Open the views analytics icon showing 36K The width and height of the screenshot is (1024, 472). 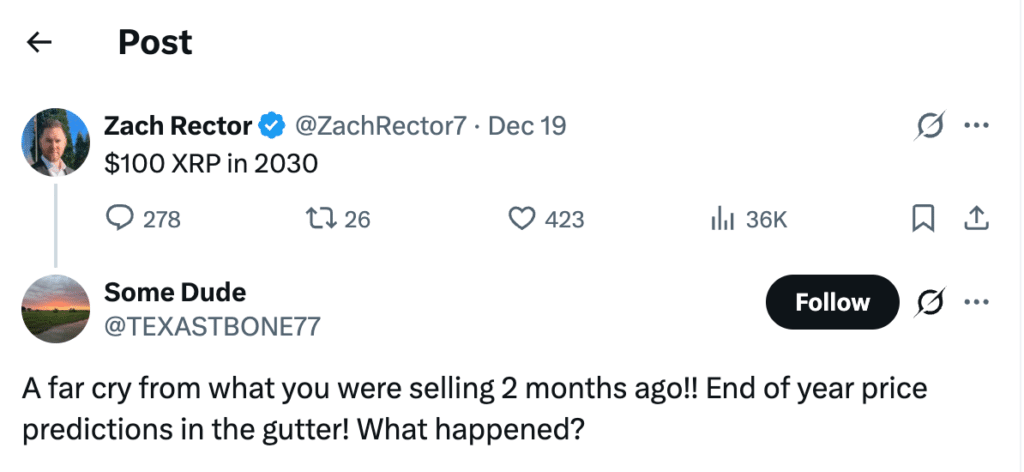[723, 219]
